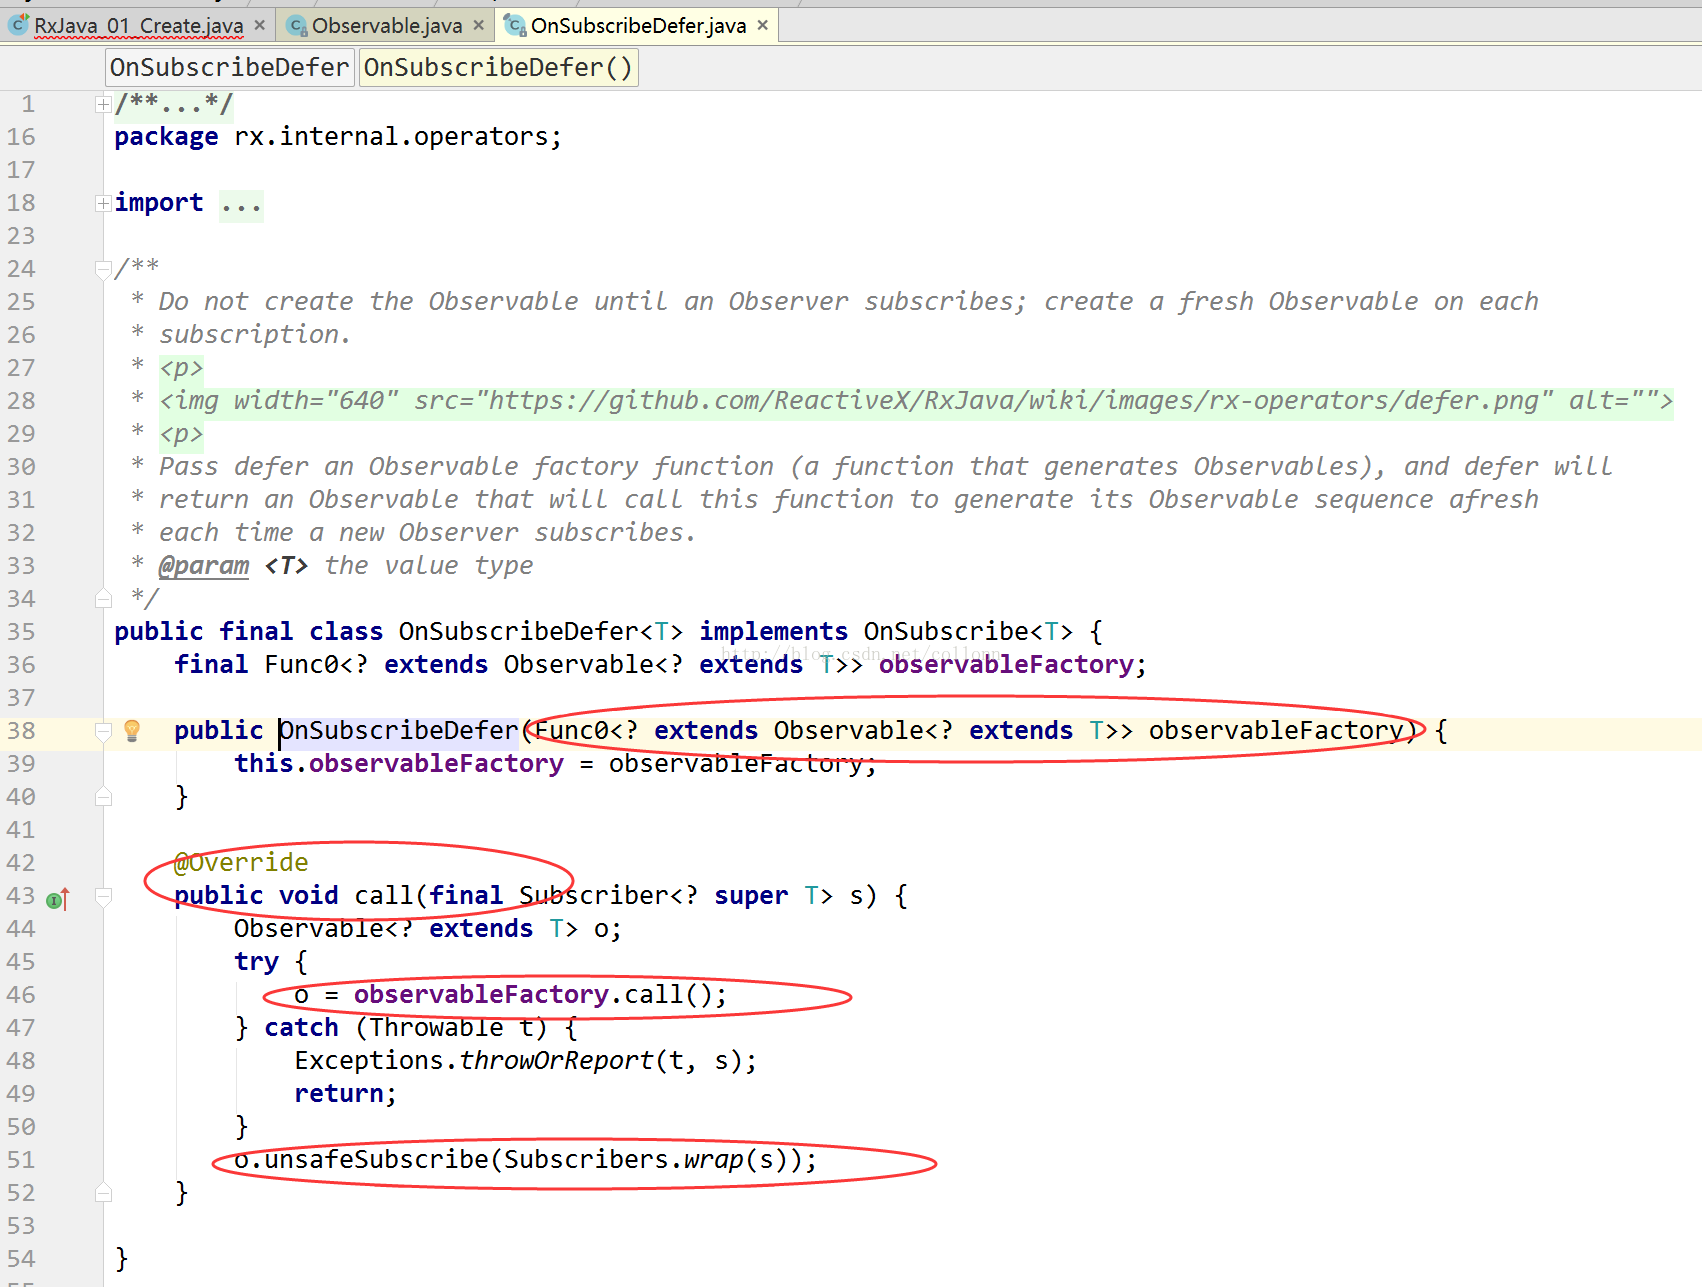The width and height of the screenshot is (1702, 1287).
Task: Click the 'observableFactory' field declaration on line 36
Action: click(x=1006, y=665)
